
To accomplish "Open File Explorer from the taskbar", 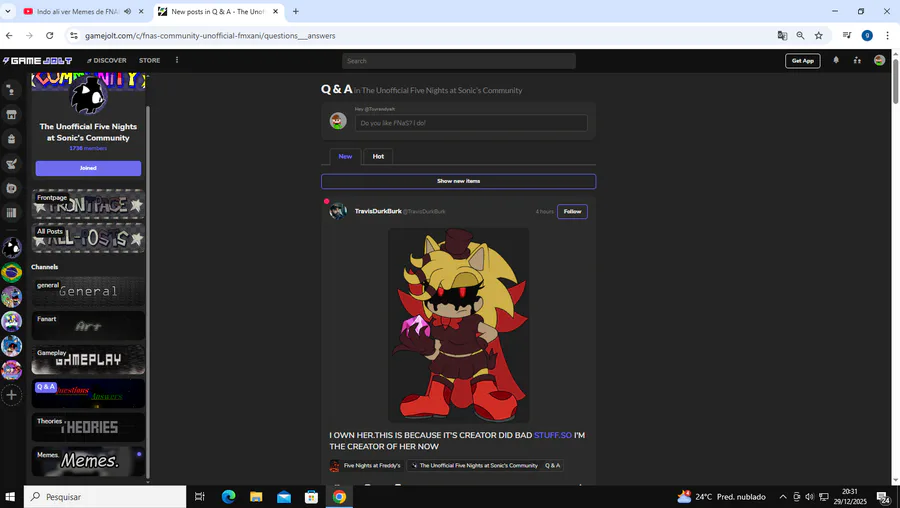I will click(x=256, y=497).
